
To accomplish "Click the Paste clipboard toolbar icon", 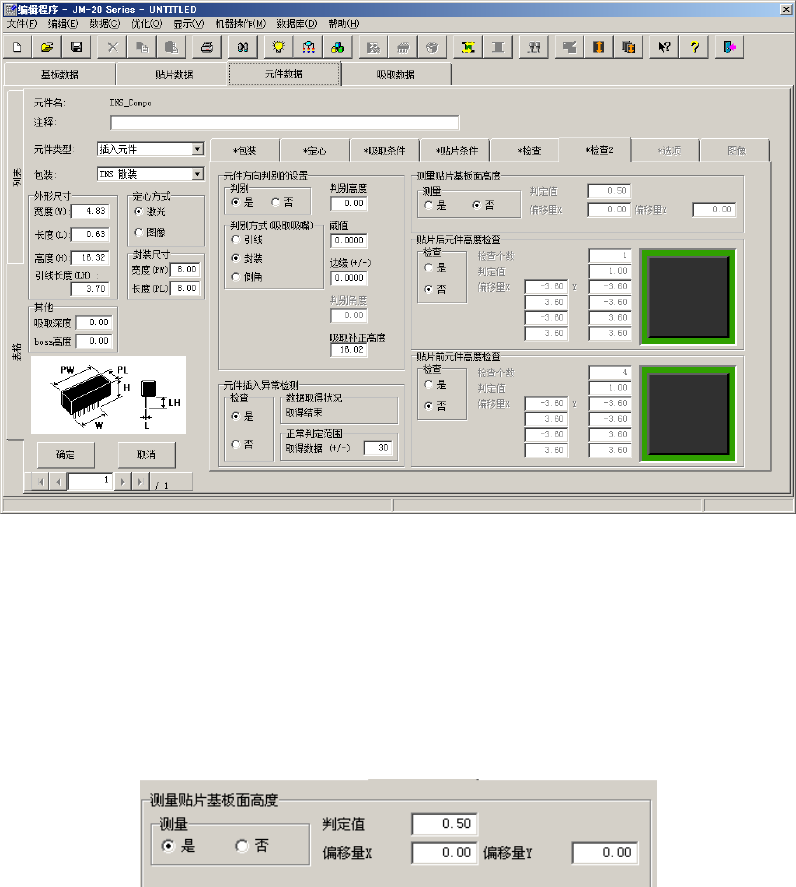I will [x=171, y=47].
